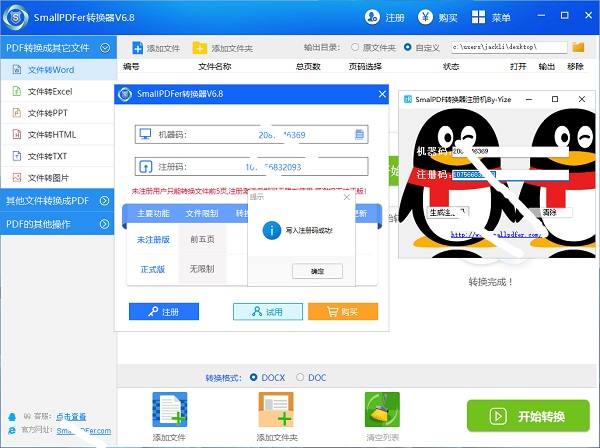This screenshot has width=600, height=448.
Task: Click the PPT file icon in sidebar
Action: tap(17, 113)
